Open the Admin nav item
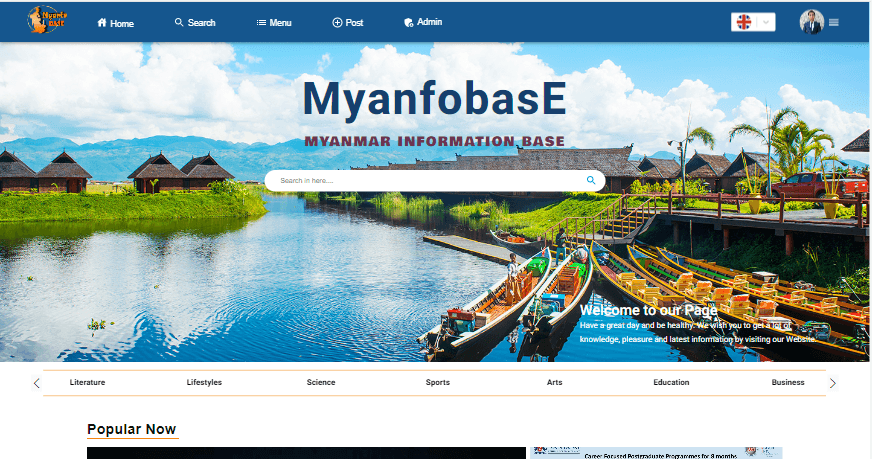 [x=423, y=22]
